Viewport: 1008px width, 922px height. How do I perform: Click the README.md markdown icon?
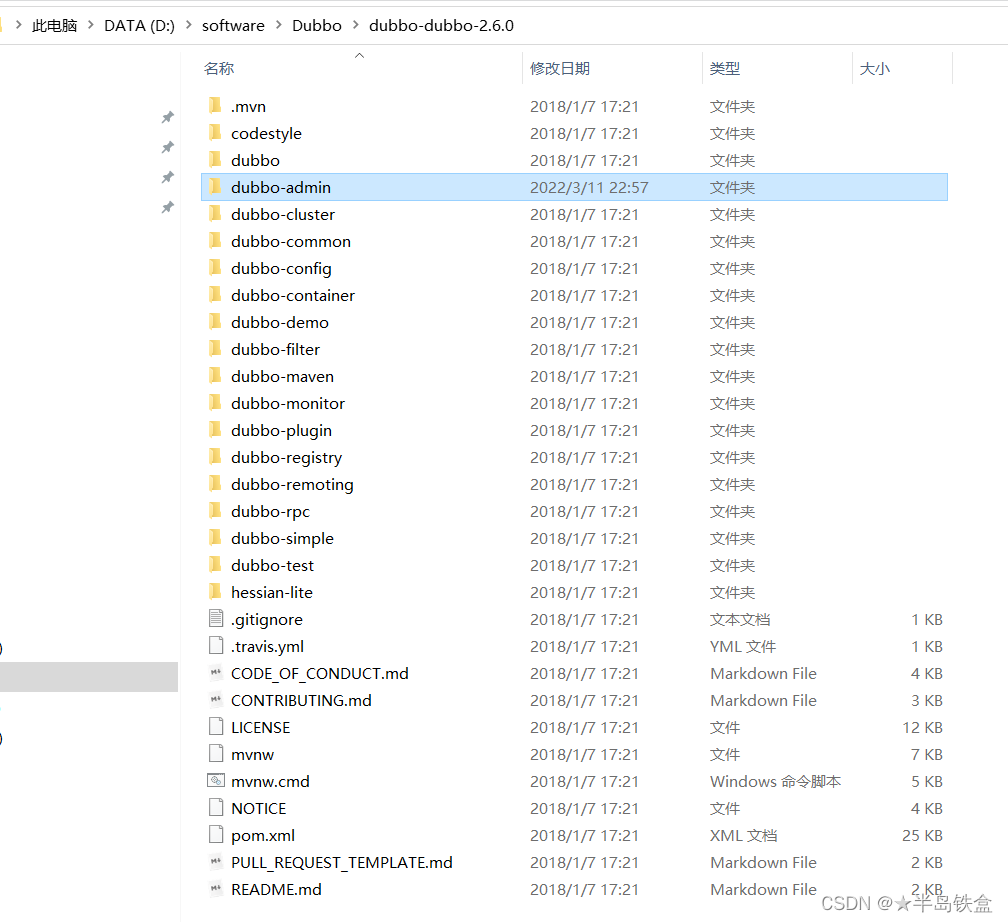[x=216, y=889]
